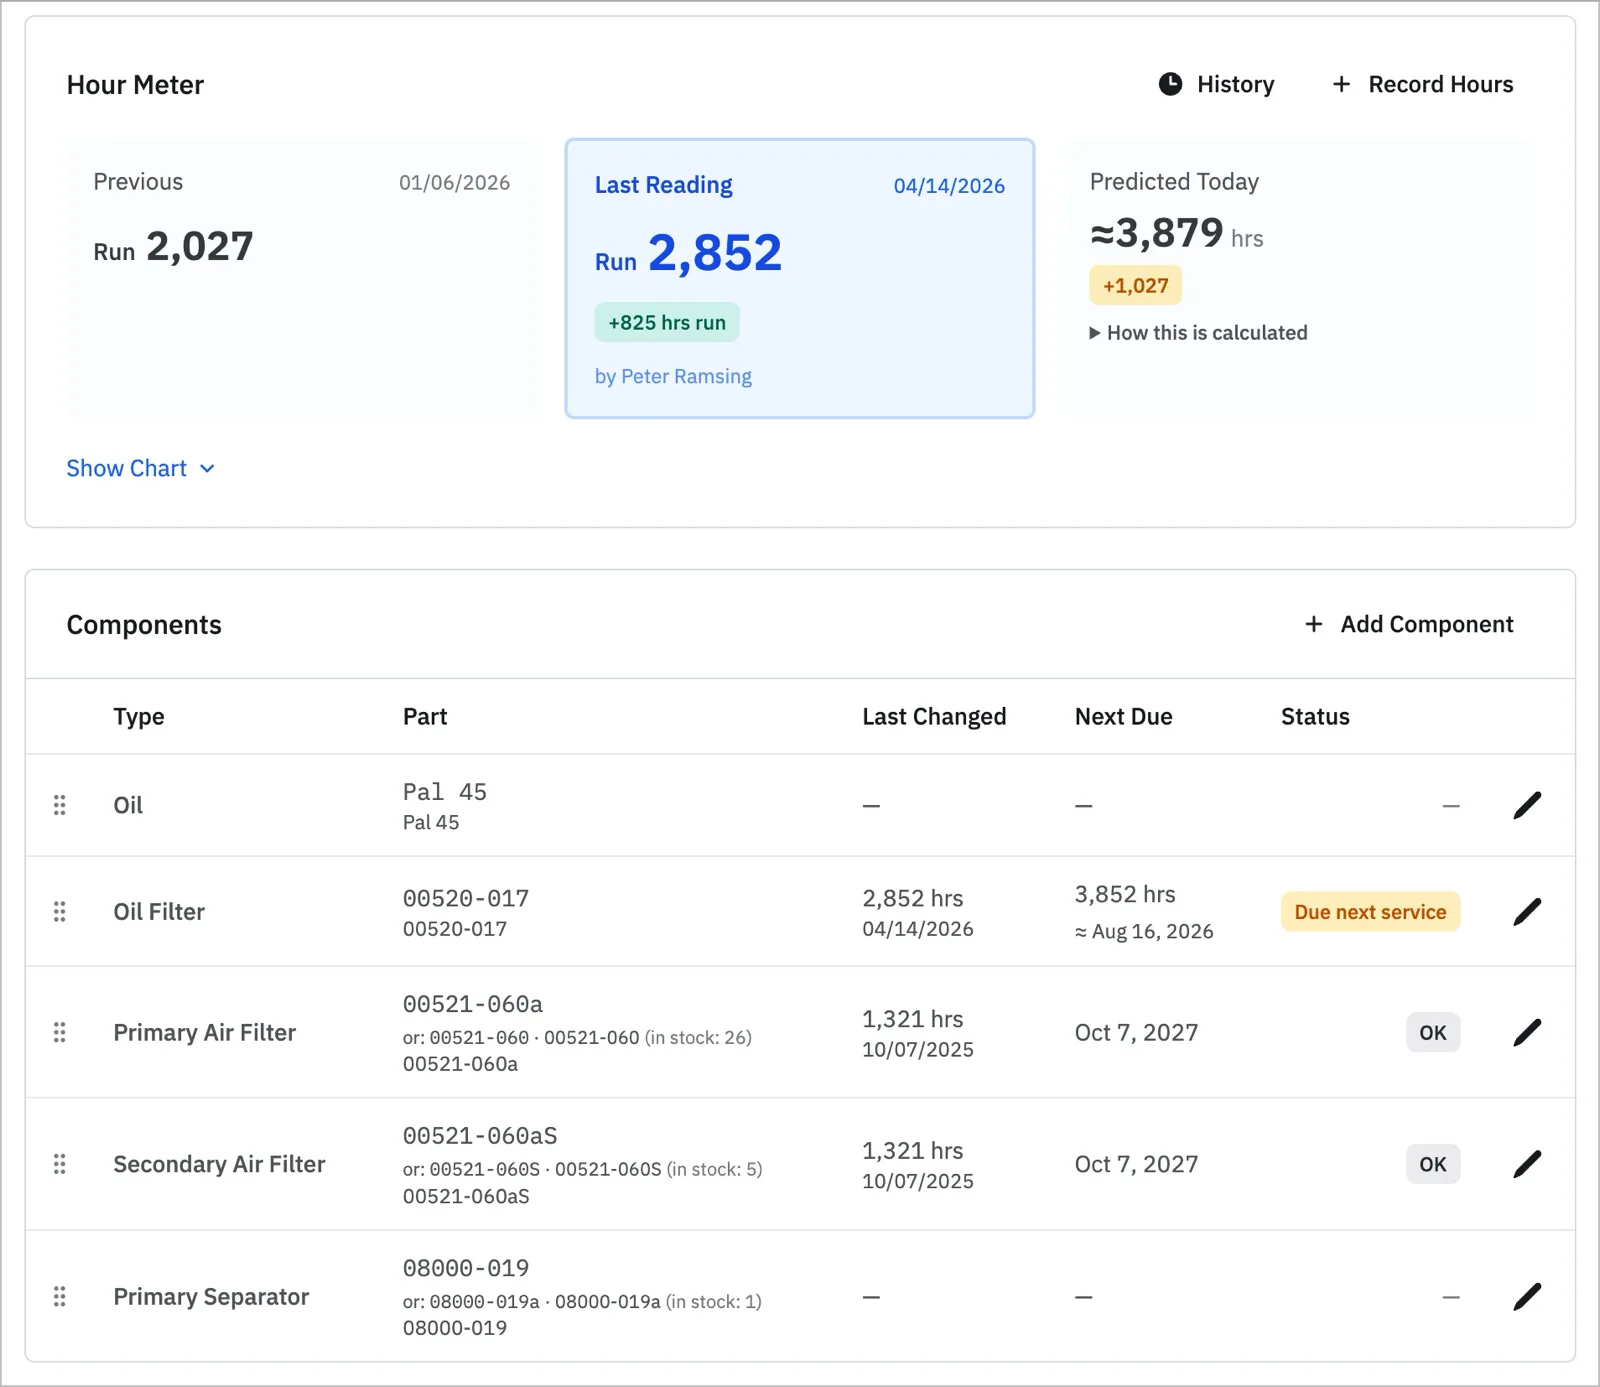Edit the Secondary Air Filter pencil icon

point(1527,1164)
